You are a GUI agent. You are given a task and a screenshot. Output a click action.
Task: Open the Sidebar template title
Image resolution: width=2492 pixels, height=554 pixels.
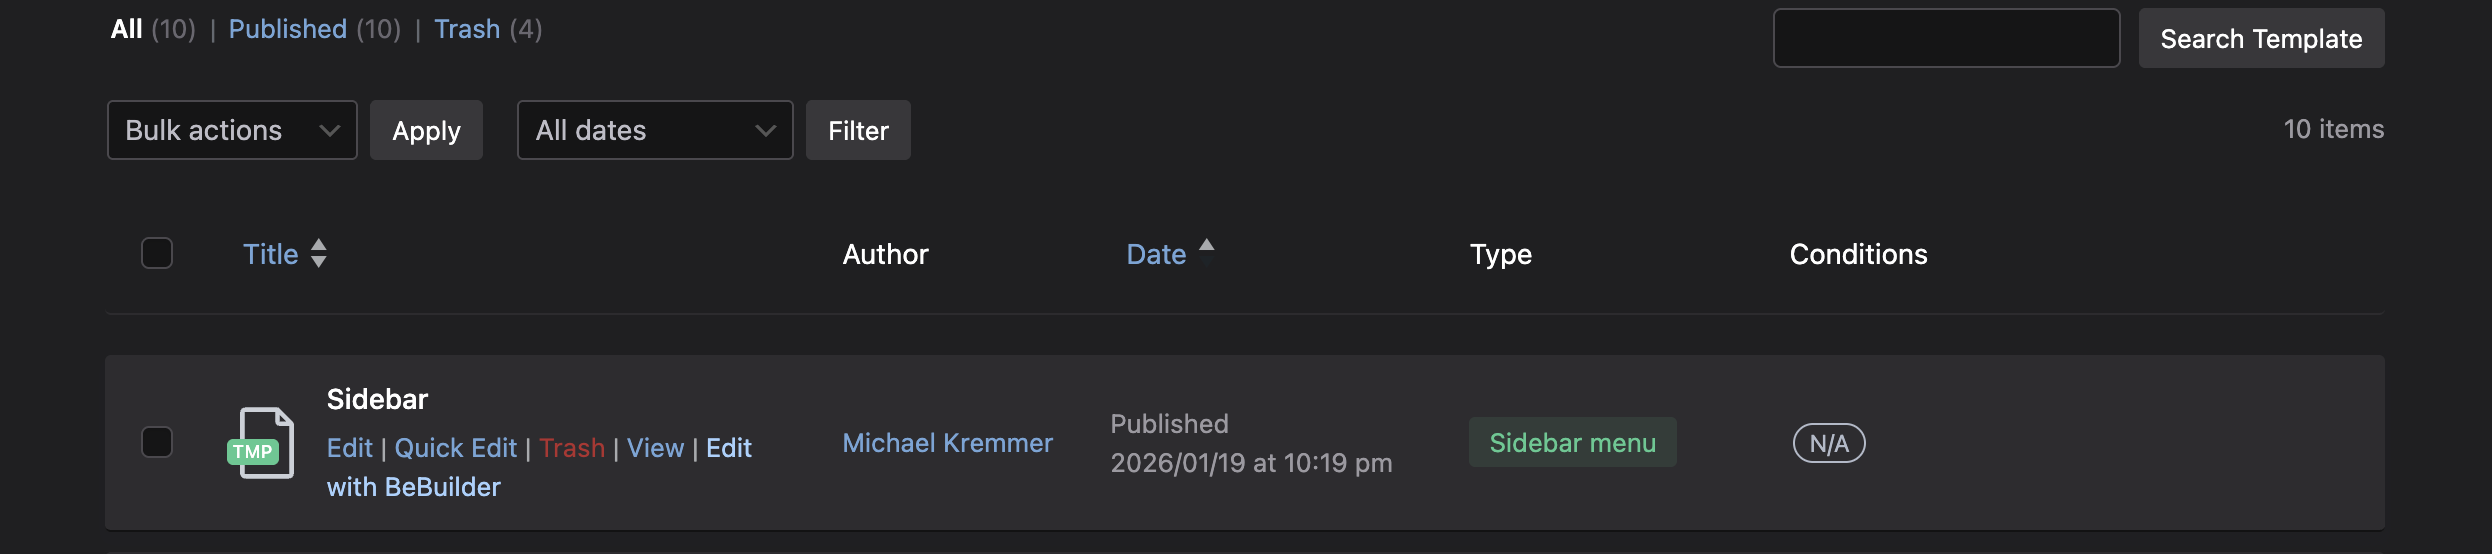coord(377,400)
